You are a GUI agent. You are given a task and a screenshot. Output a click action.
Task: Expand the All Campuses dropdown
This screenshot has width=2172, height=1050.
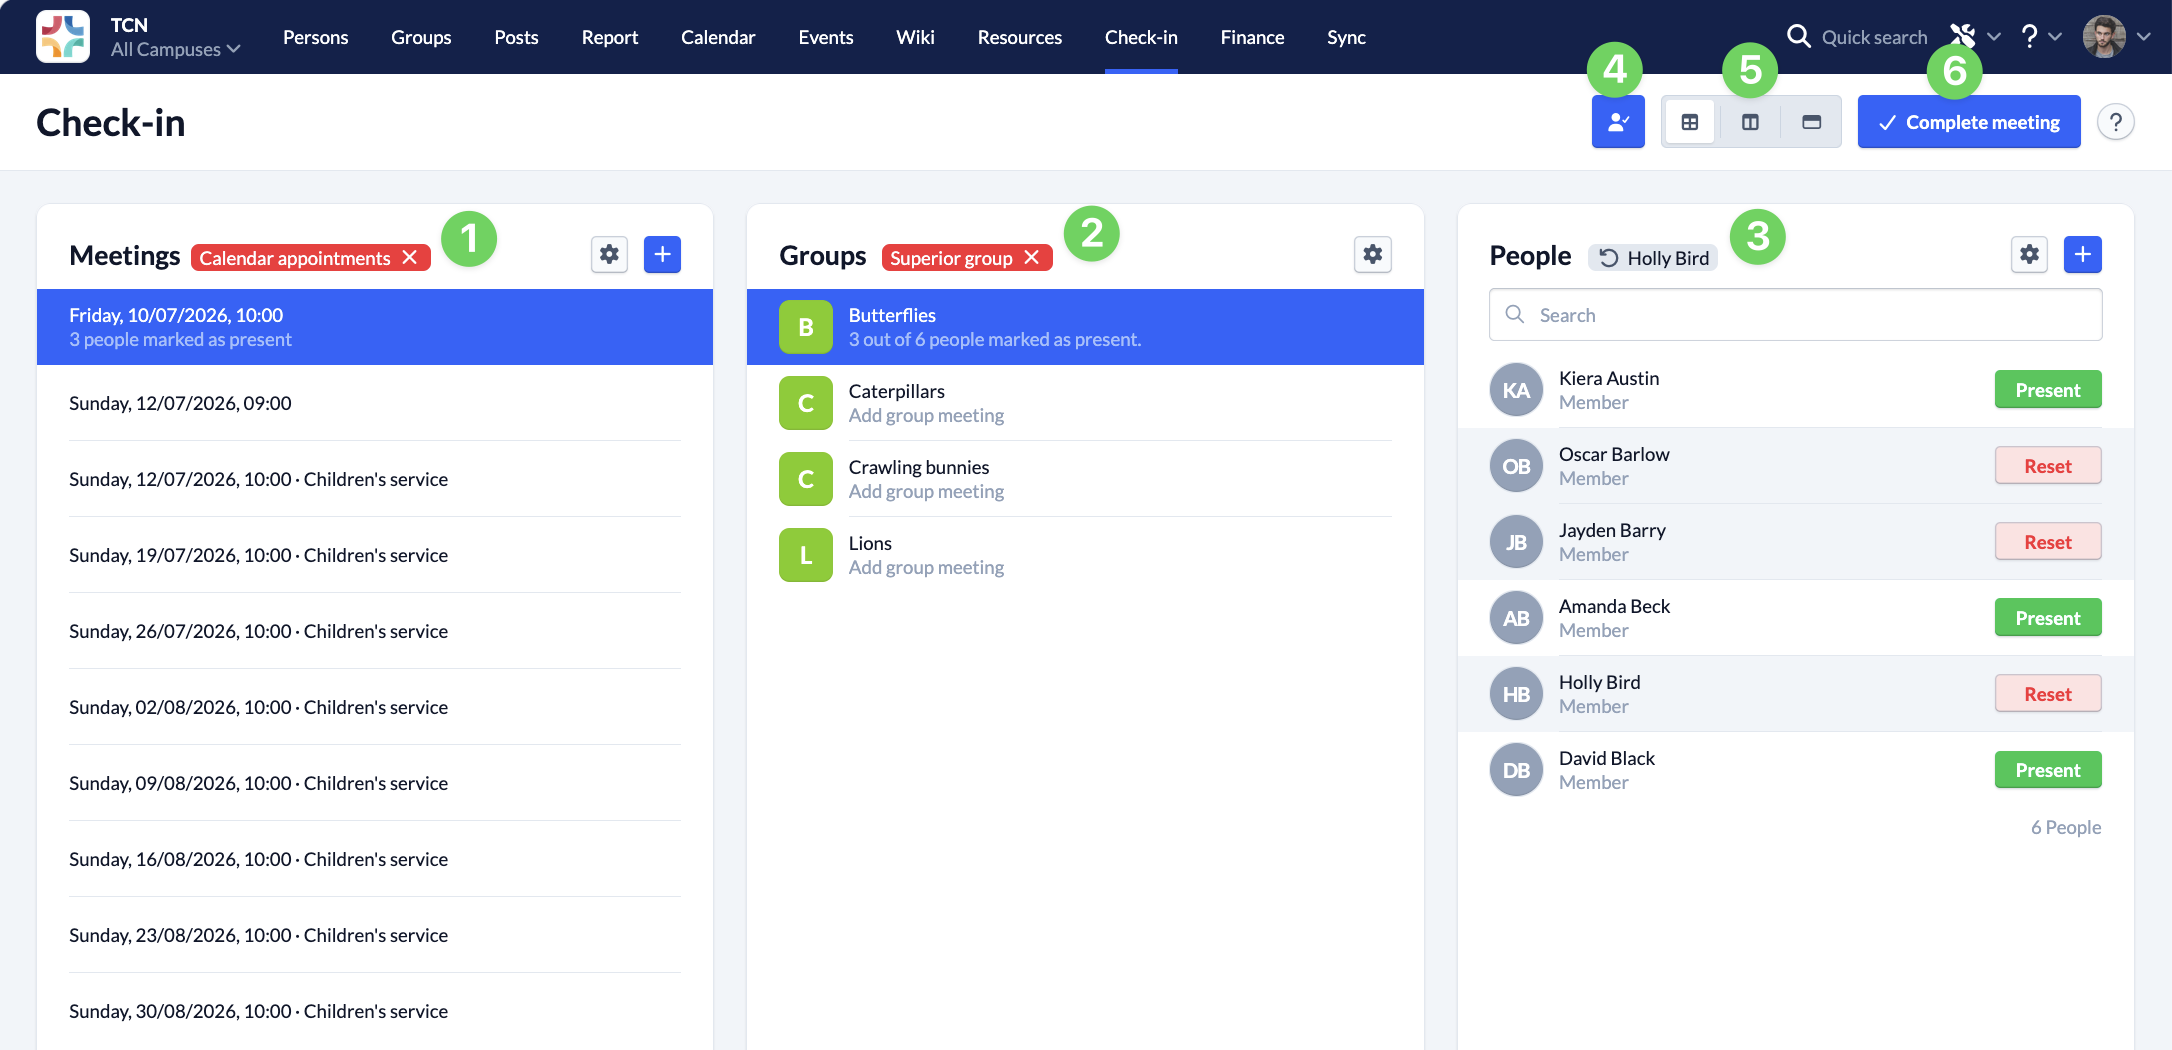pos(175,49)
